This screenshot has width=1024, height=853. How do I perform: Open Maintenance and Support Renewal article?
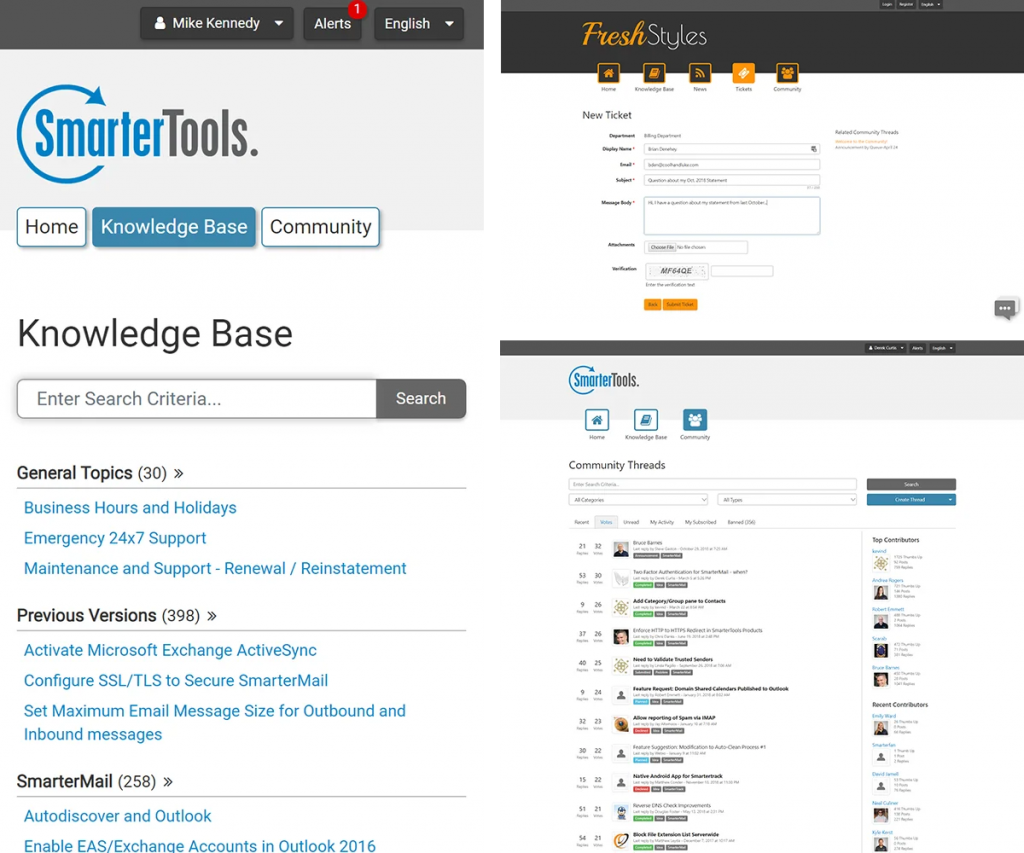[215, 568]
